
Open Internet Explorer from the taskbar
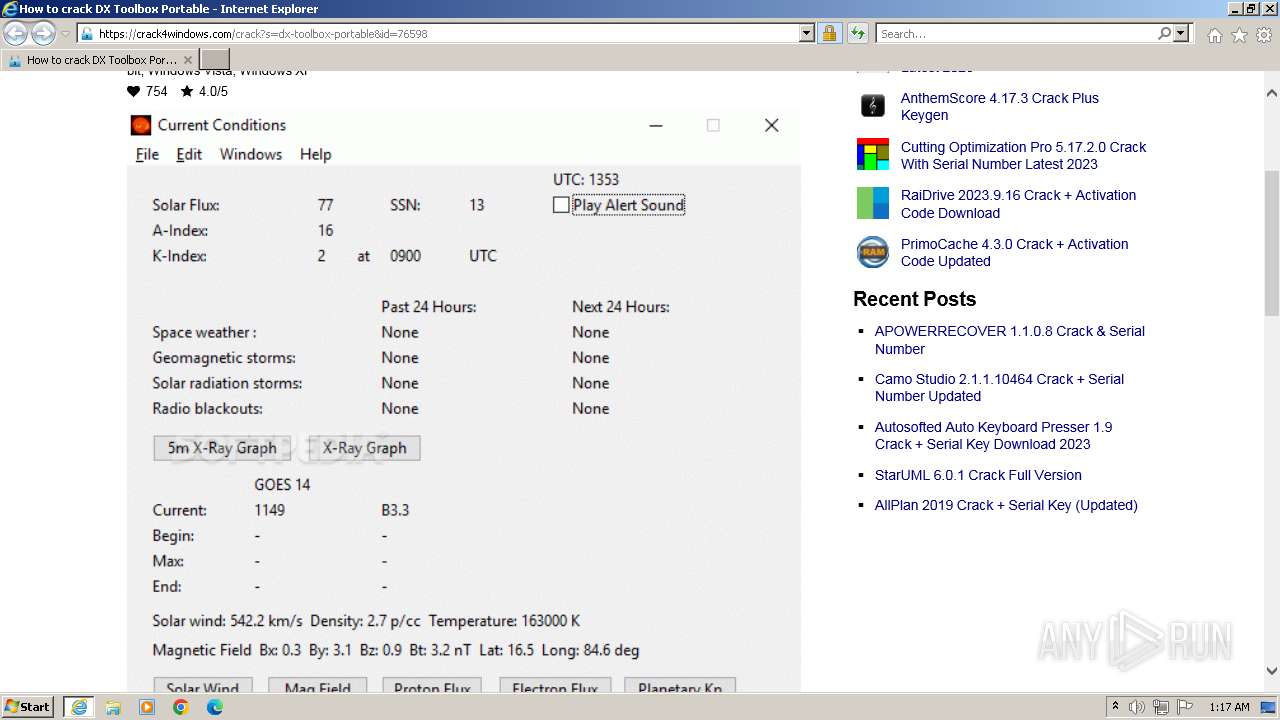coord(78,707)
